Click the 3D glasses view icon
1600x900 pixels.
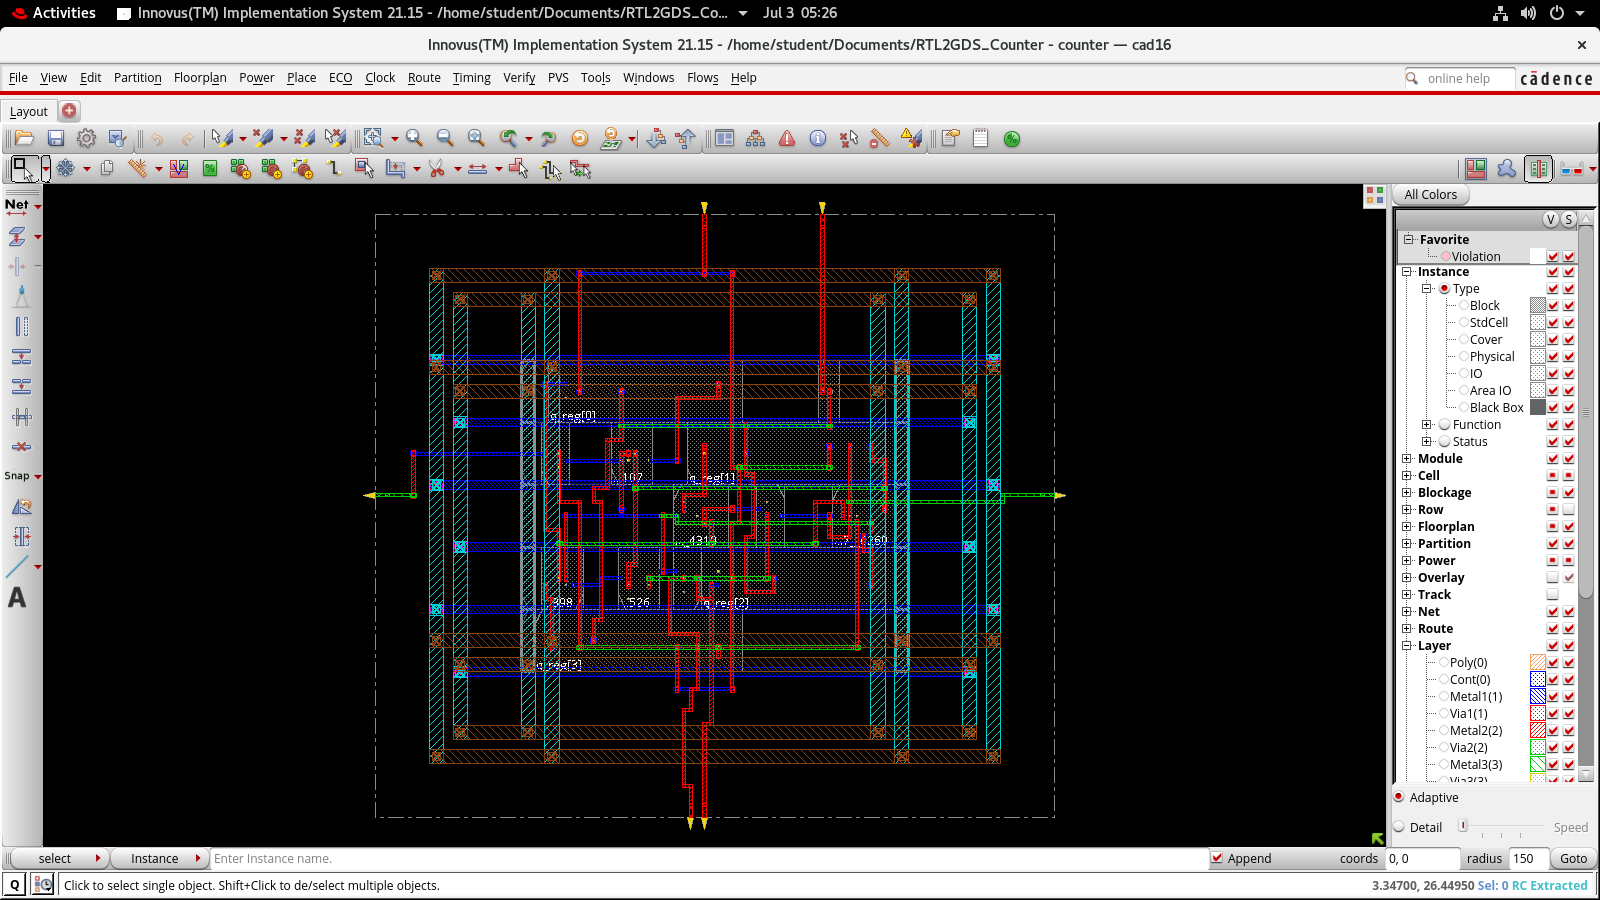click(x=1572, y=169)
